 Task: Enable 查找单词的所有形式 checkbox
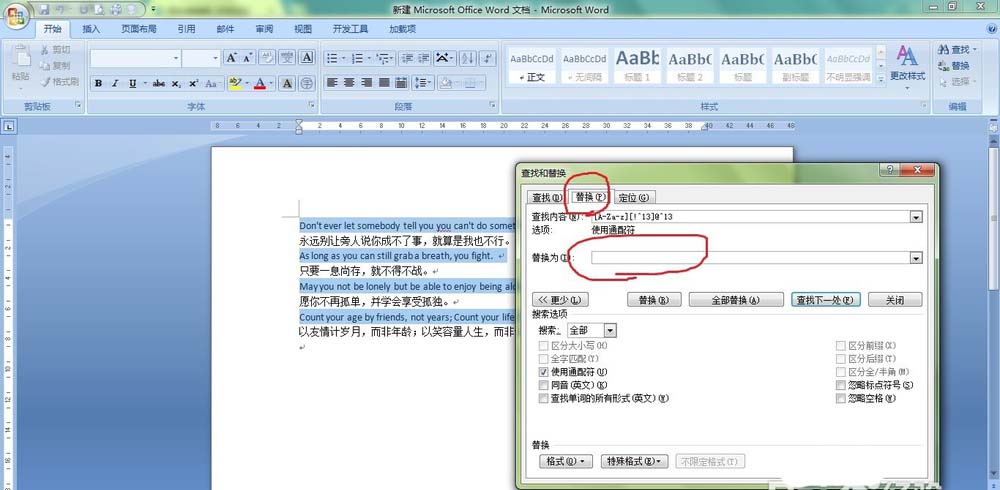pyautogui.click(x=543, y=398)
